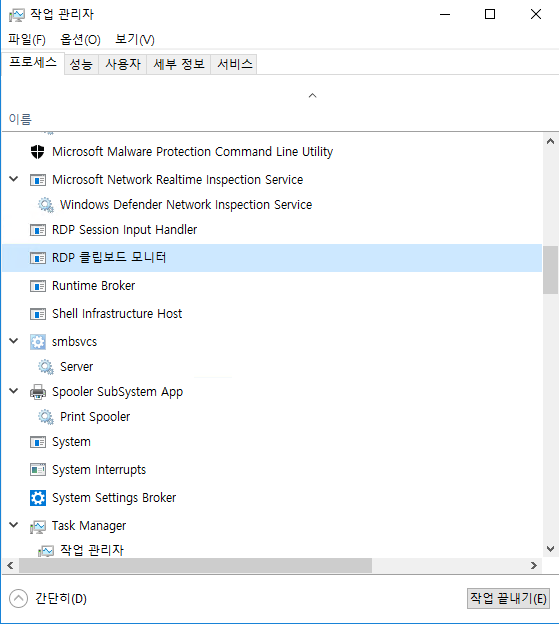Collapse the Microsoft Network Realtime Inspection Service group
This screenshot has width=559, height=624.
point(14,179)
